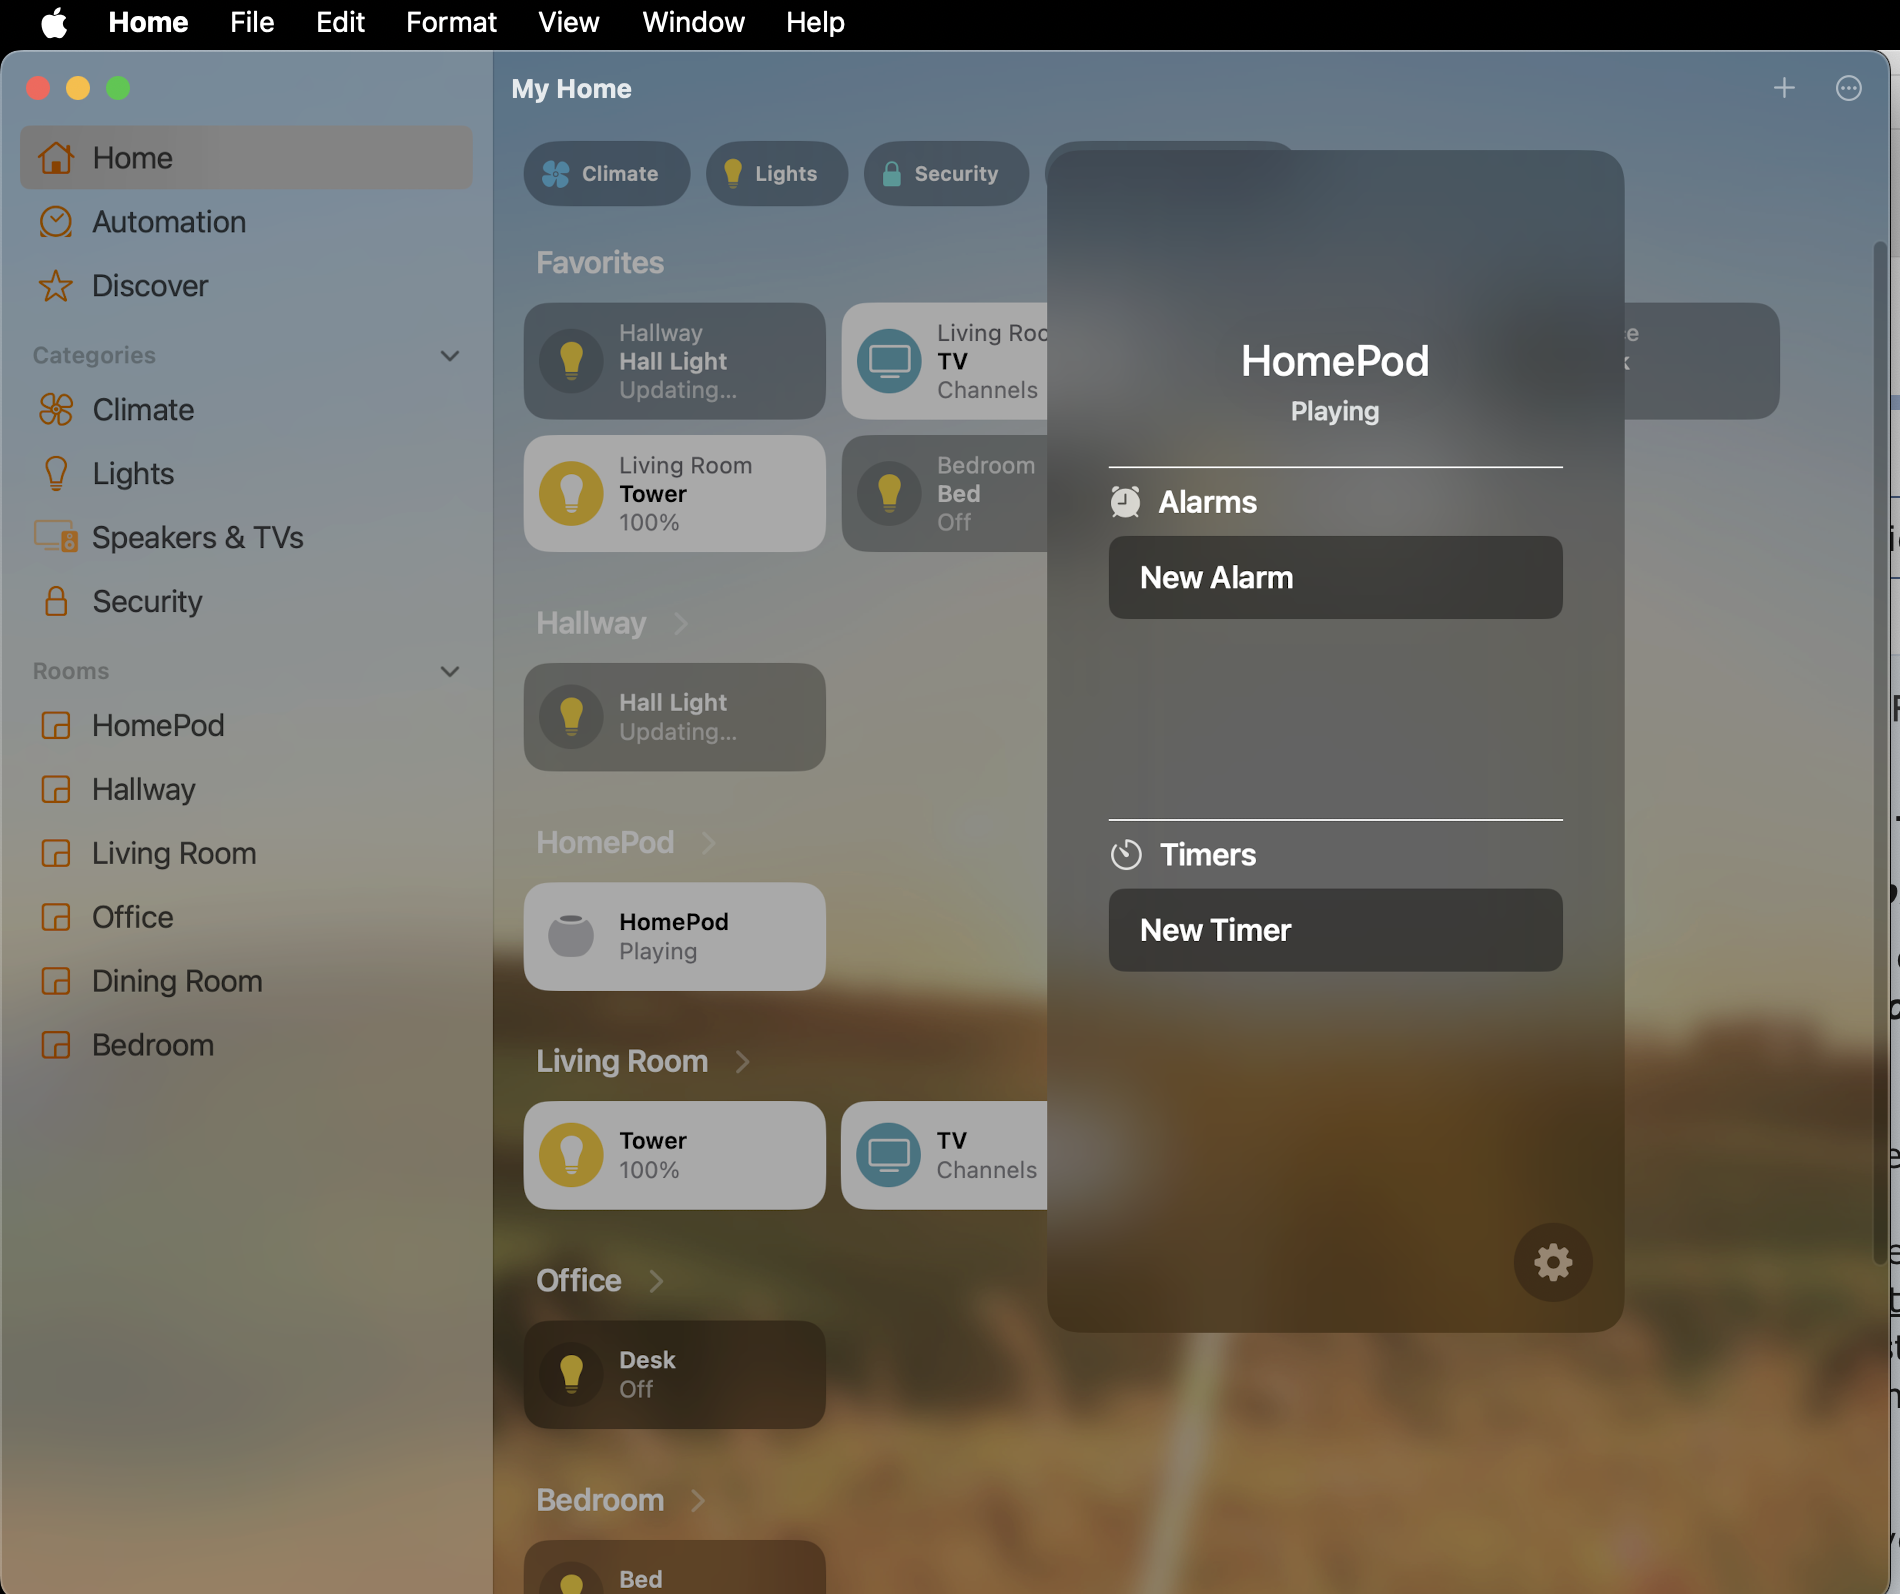Click the 'Favorites' section heading
The width and height of the screenshot is (1900, 1594).
(x=600, y=263)
